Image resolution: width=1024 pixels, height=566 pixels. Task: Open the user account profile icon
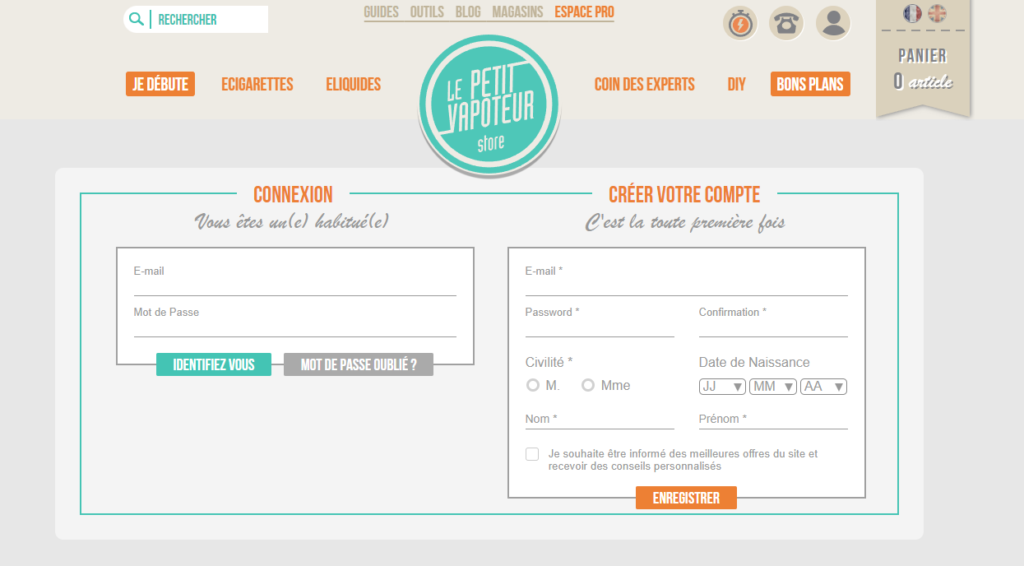(x=833, y=24)
